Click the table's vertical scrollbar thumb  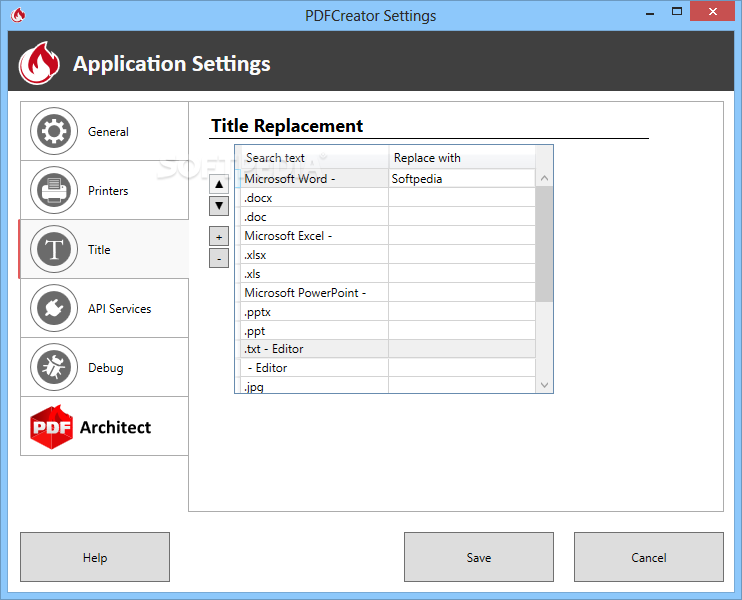544,244
